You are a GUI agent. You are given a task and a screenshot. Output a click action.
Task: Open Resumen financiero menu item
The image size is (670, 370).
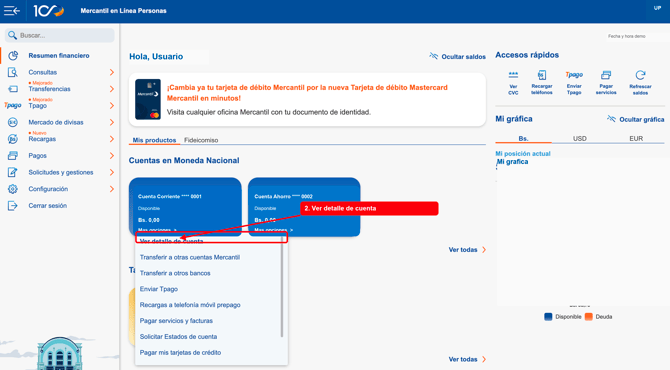(59, 56)
